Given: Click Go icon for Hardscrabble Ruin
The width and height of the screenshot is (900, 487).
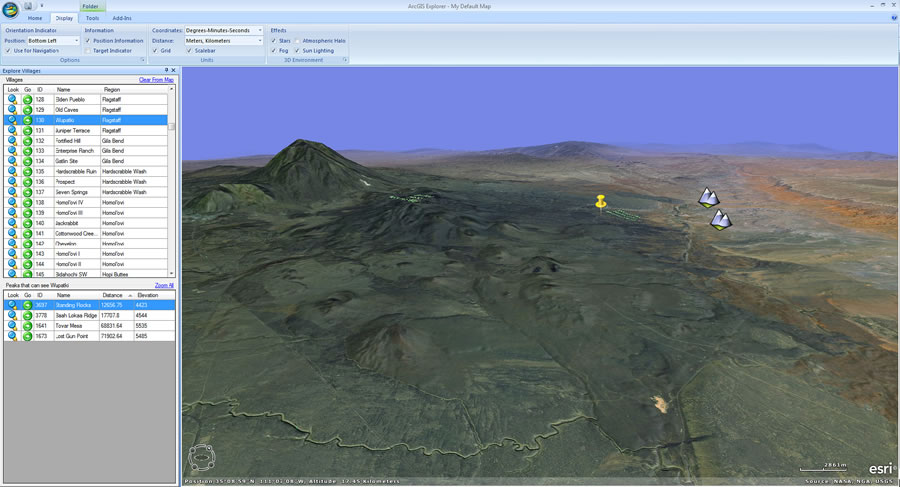Looking at the screenshot, I should tap(28, 172).
